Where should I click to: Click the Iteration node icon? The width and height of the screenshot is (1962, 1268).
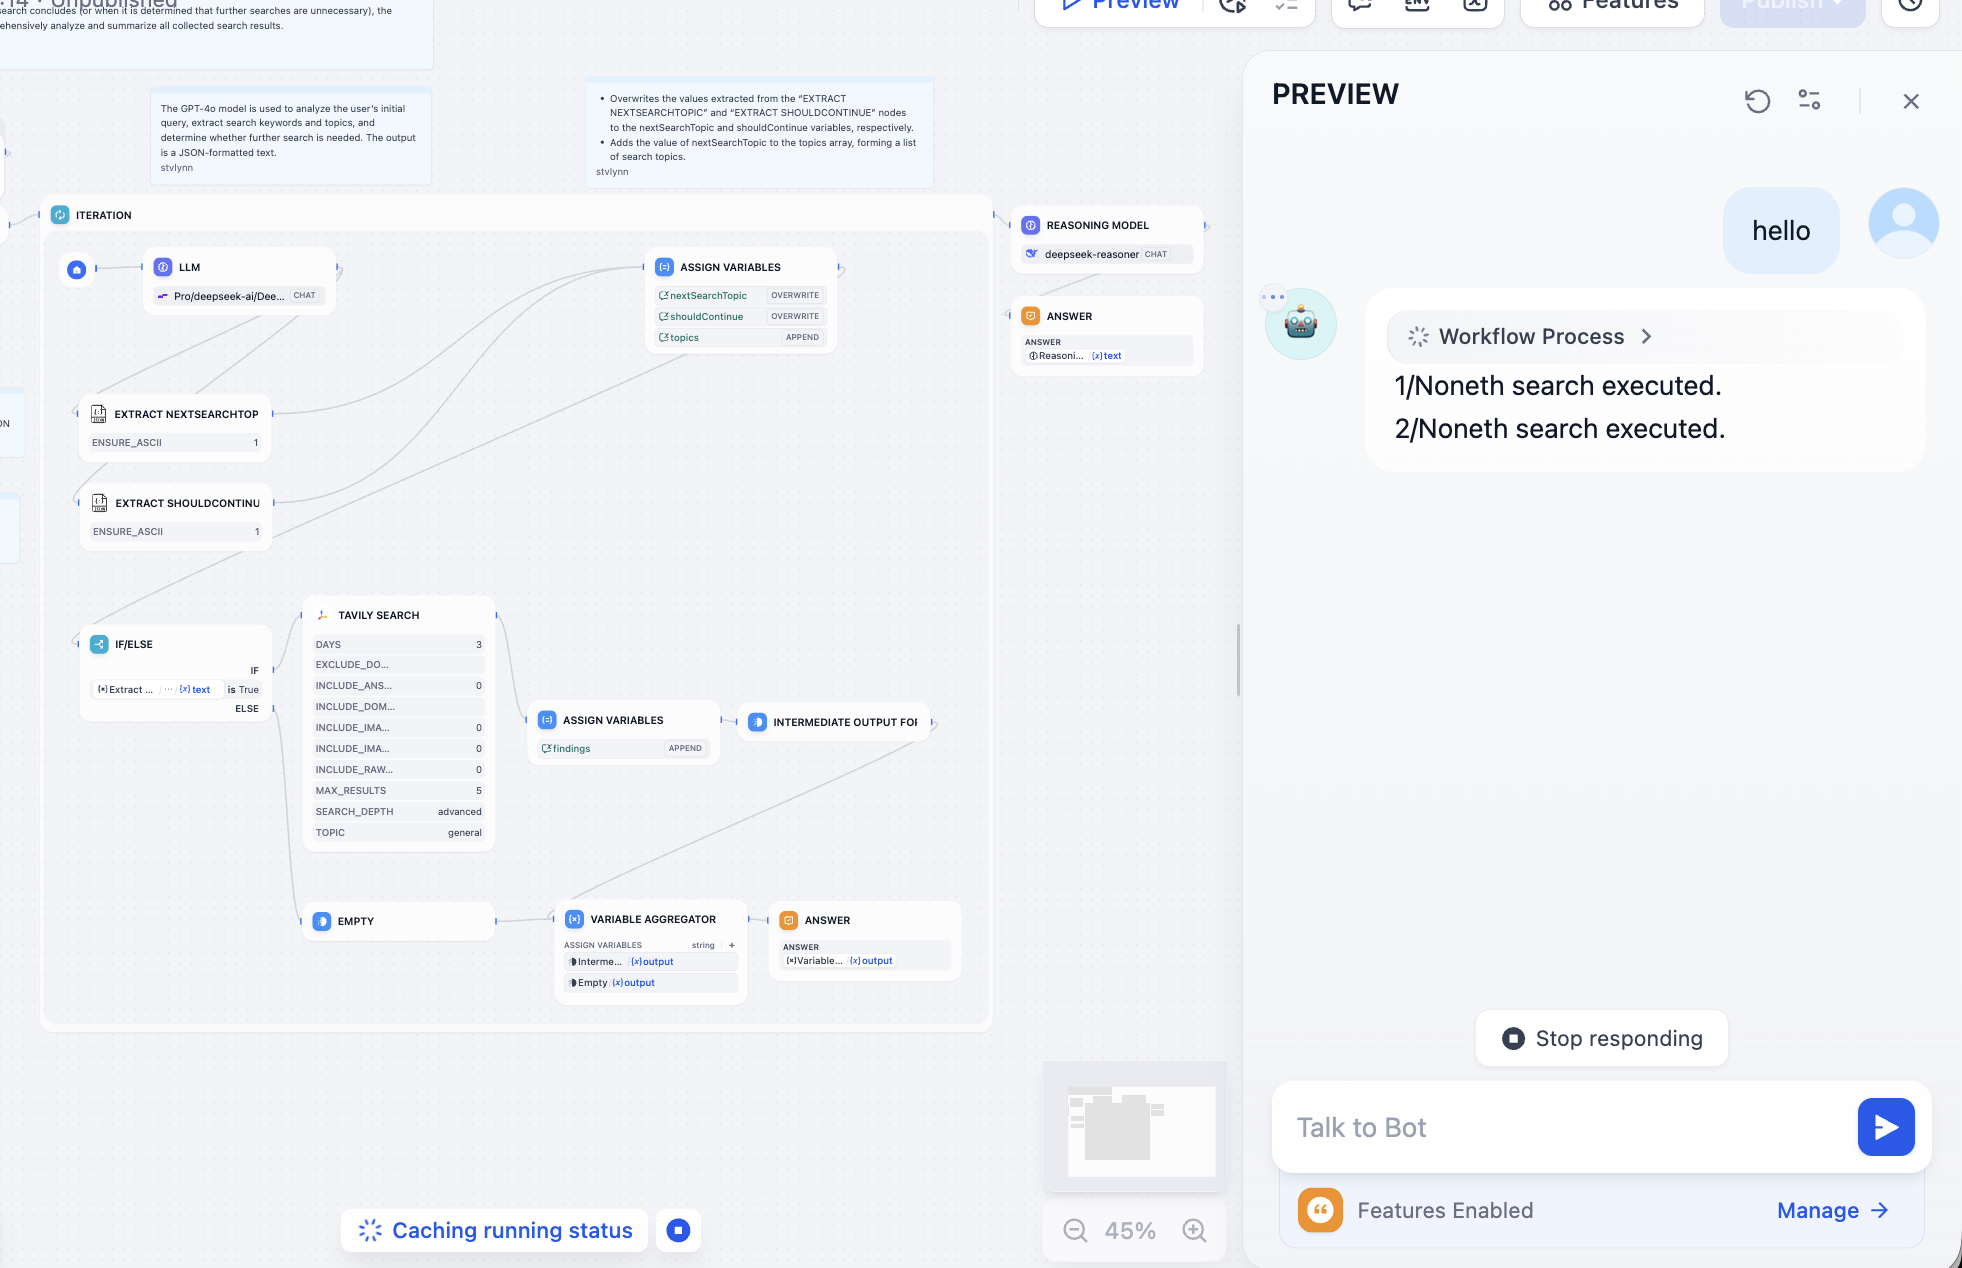60,215
